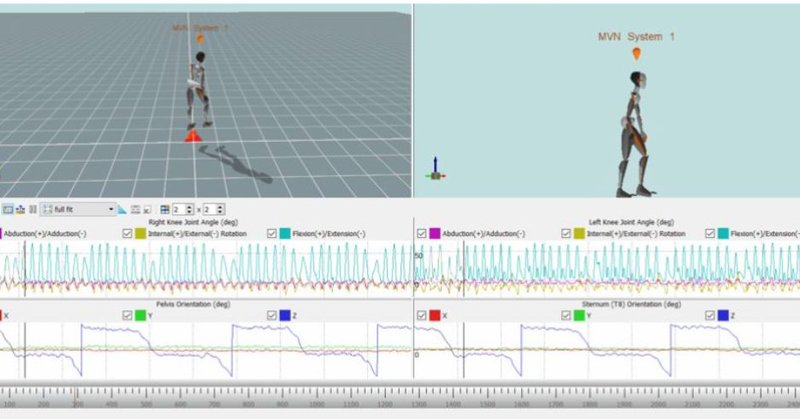Click the 'Pelvis Orientation (deg)' graph title
800x419 pixels.
pyautogui.click(x=193, y=304)
